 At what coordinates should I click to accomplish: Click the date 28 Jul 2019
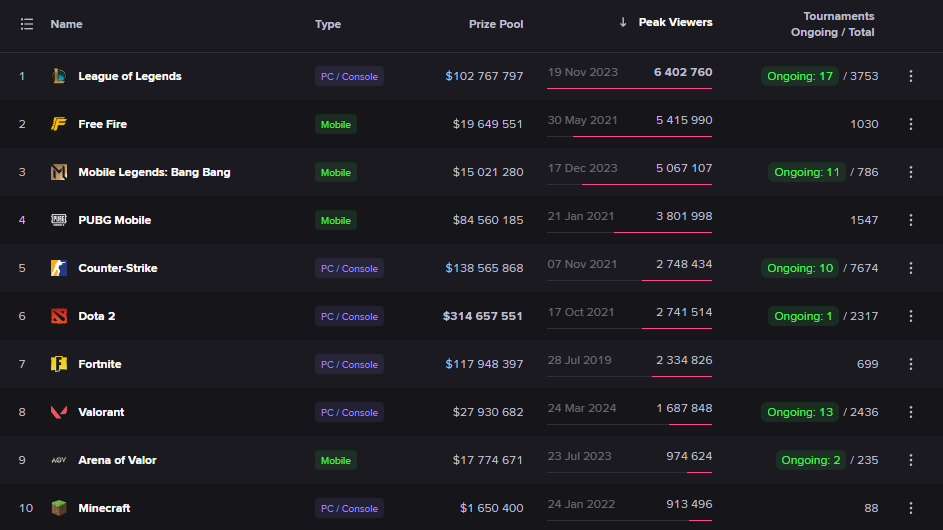click(579, 360)
